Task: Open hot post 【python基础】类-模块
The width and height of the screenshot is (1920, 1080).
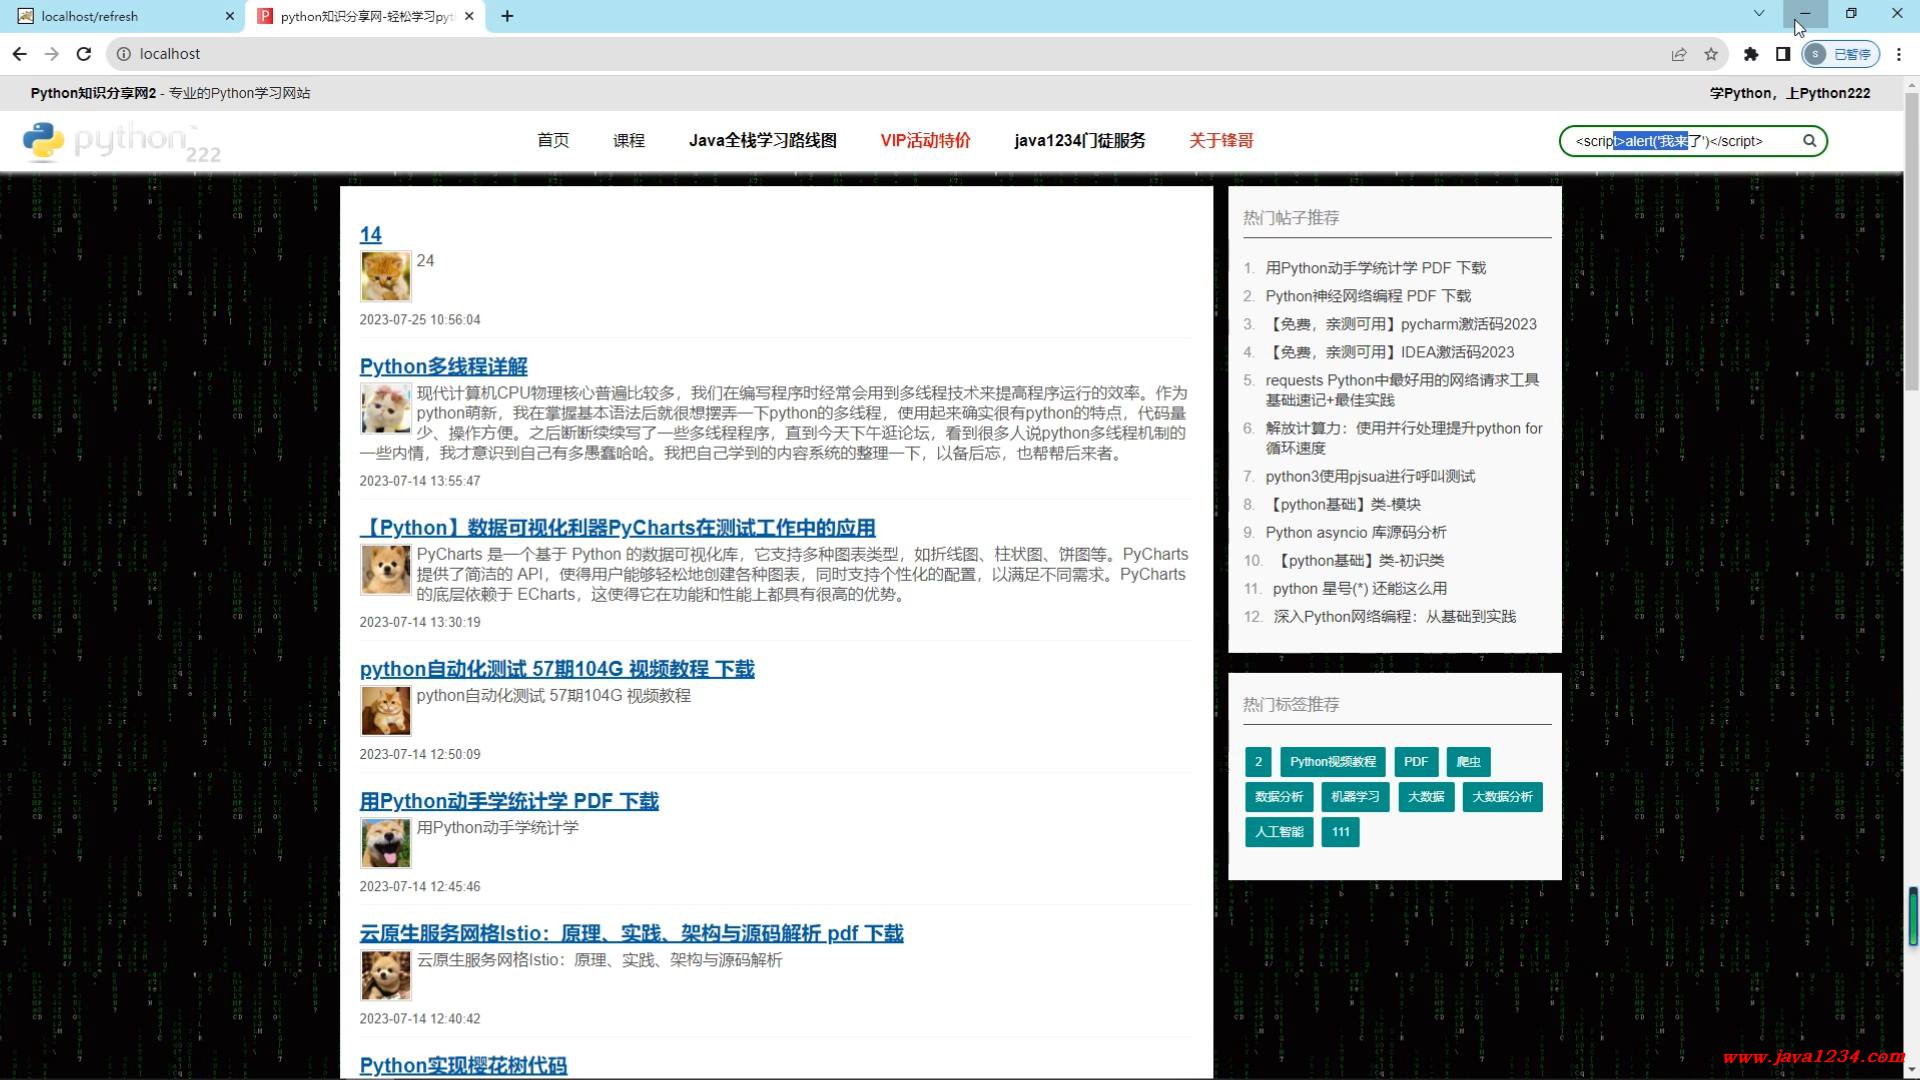Action: click(1343, 504)
